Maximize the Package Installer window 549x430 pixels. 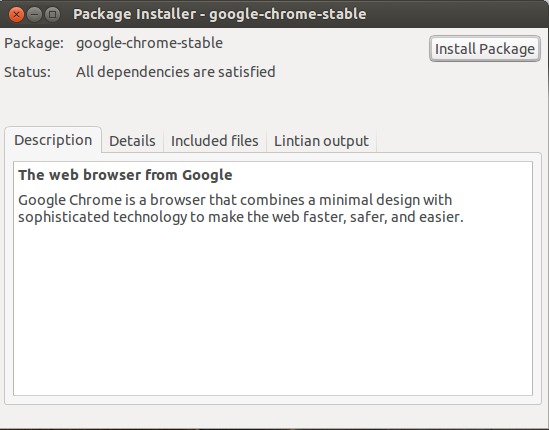point(53,15)
